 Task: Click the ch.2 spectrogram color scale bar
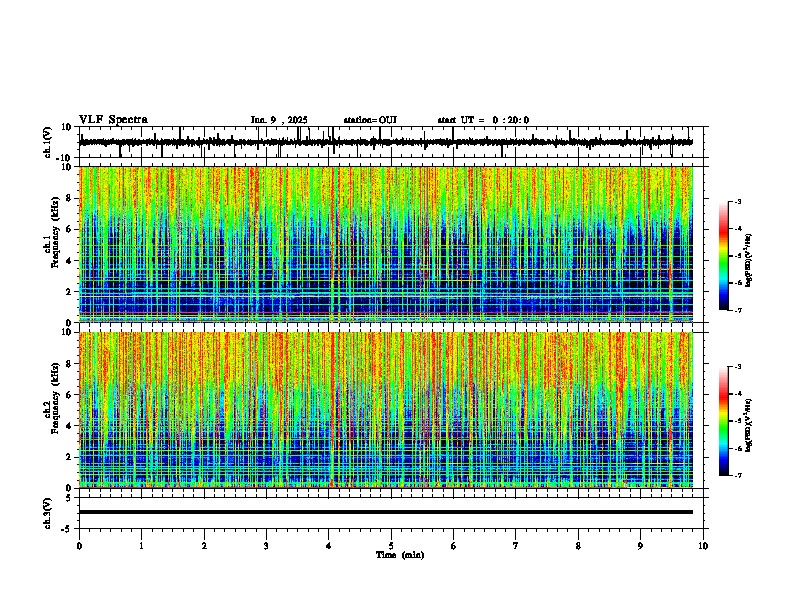pyautogui.click(x=724, y=421)
